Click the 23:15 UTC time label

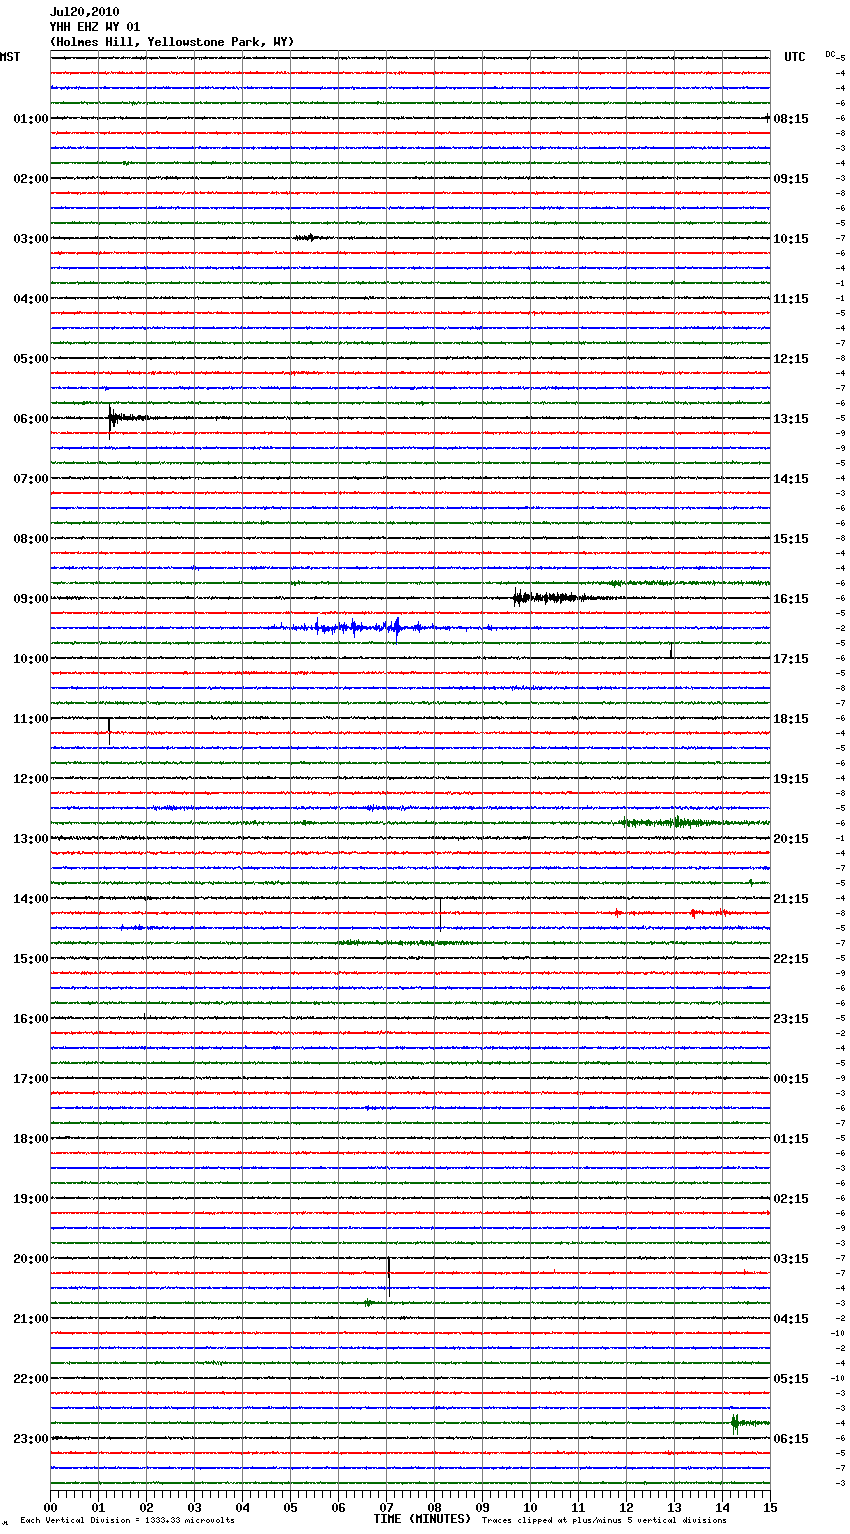(x=791, y=1019)
